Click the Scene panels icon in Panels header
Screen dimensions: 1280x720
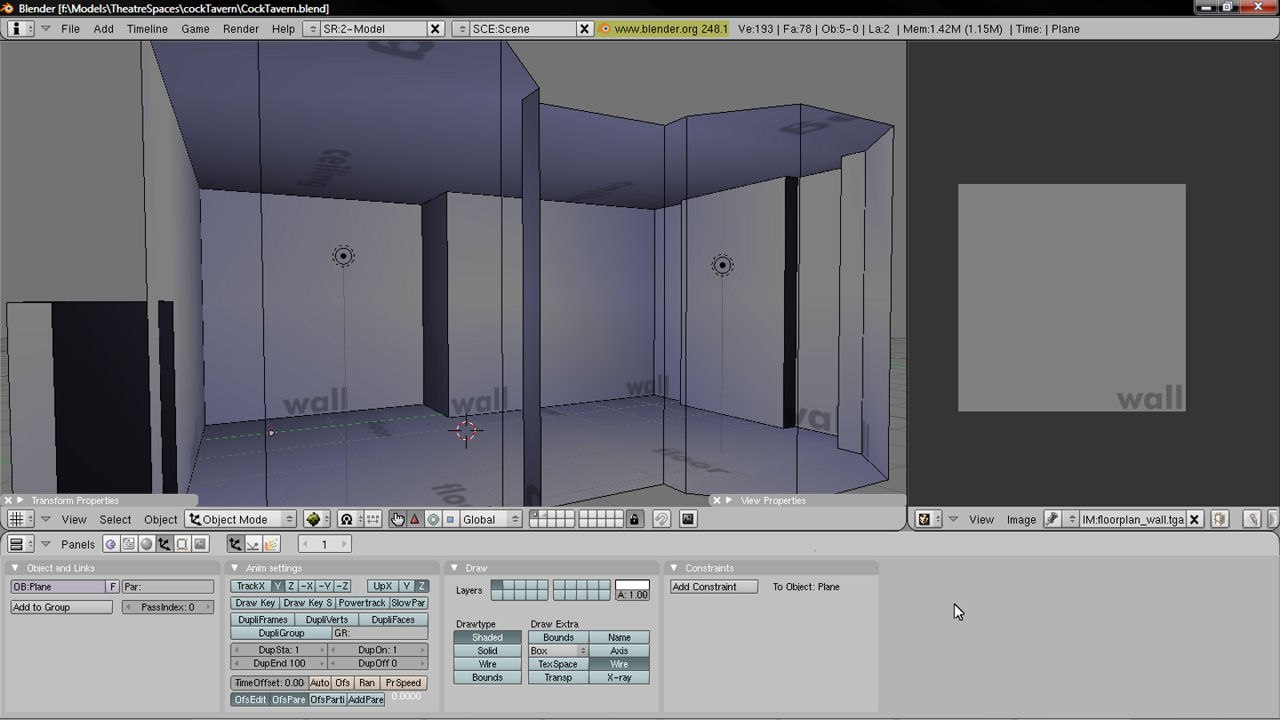pyautogui.click(x=200, y=544)
